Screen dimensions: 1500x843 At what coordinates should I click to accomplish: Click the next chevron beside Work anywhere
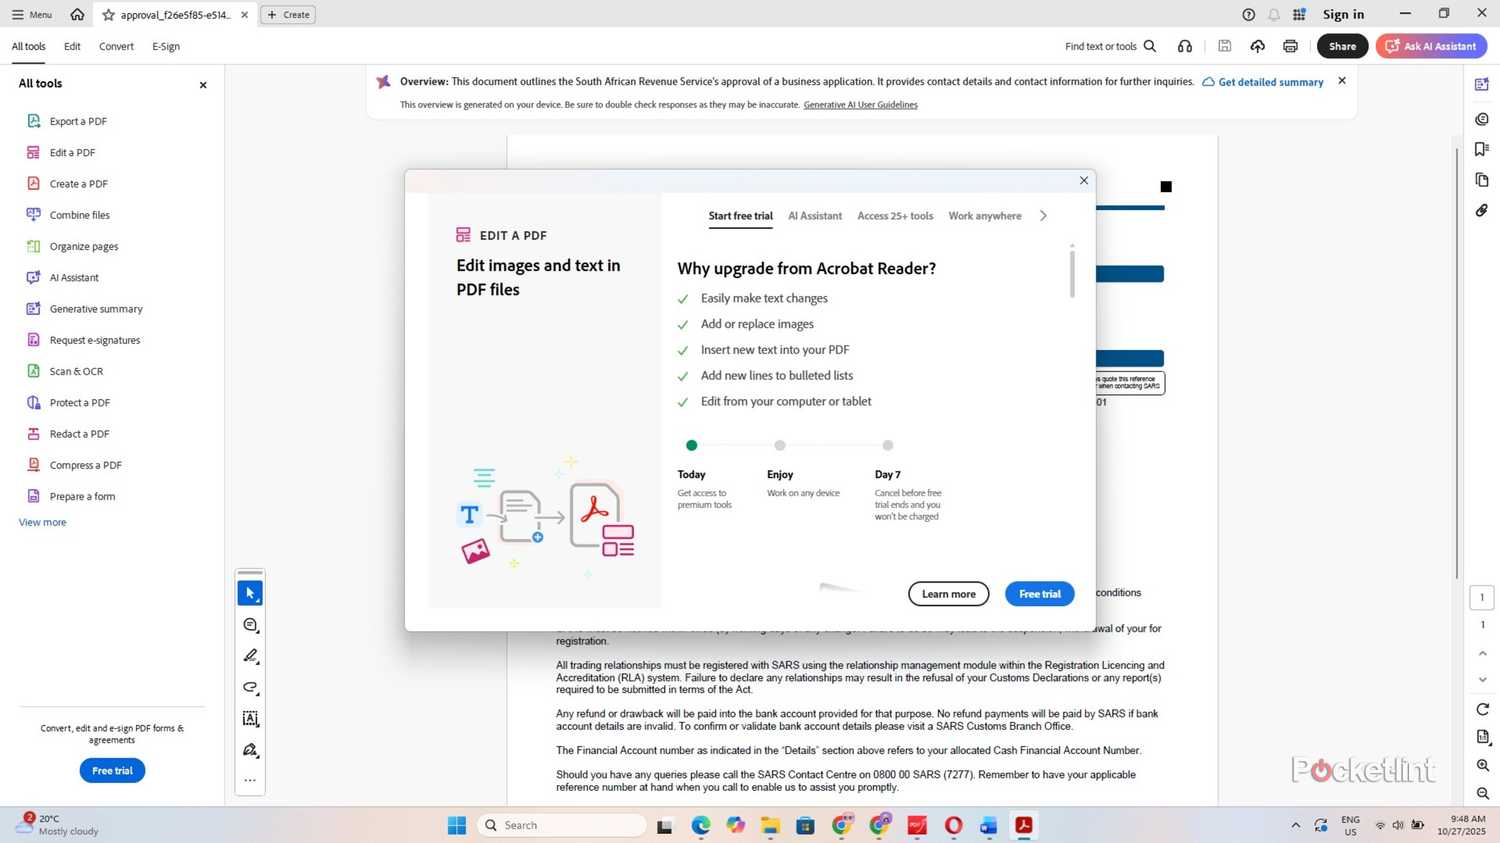pos(1043,215)
